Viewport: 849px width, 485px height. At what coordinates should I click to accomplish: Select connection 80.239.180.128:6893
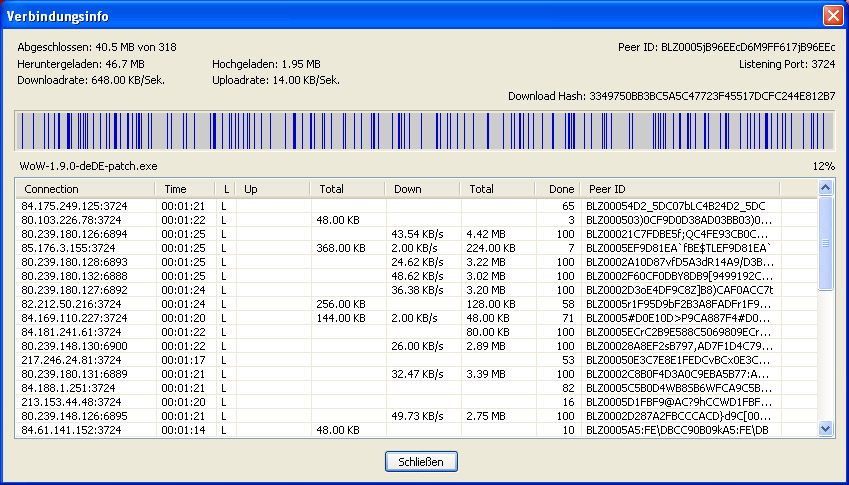pos(416,262)
